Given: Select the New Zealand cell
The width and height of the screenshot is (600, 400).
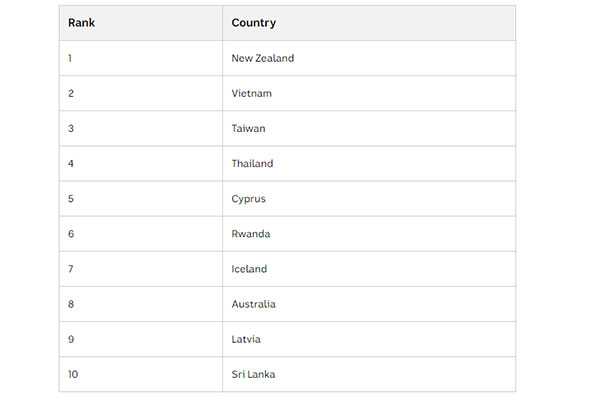Looking at the screenshot, I should [x=263, y=58].
